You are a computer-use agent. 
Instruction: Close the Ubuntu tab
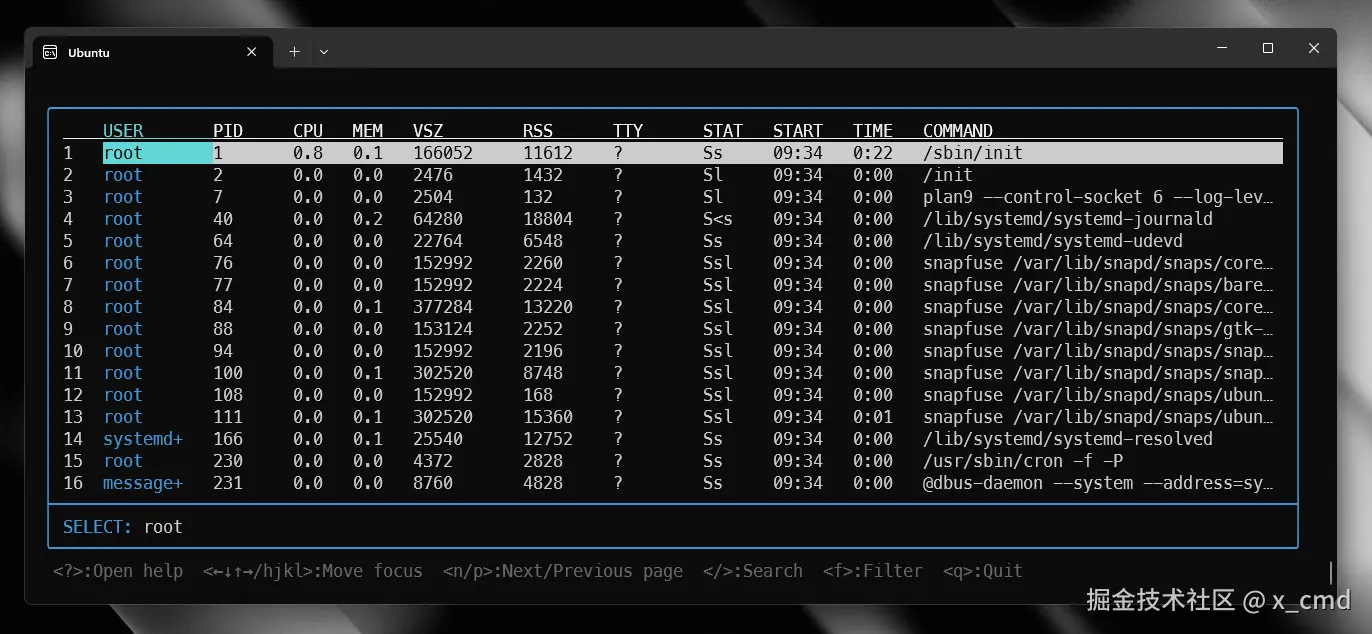252,52
